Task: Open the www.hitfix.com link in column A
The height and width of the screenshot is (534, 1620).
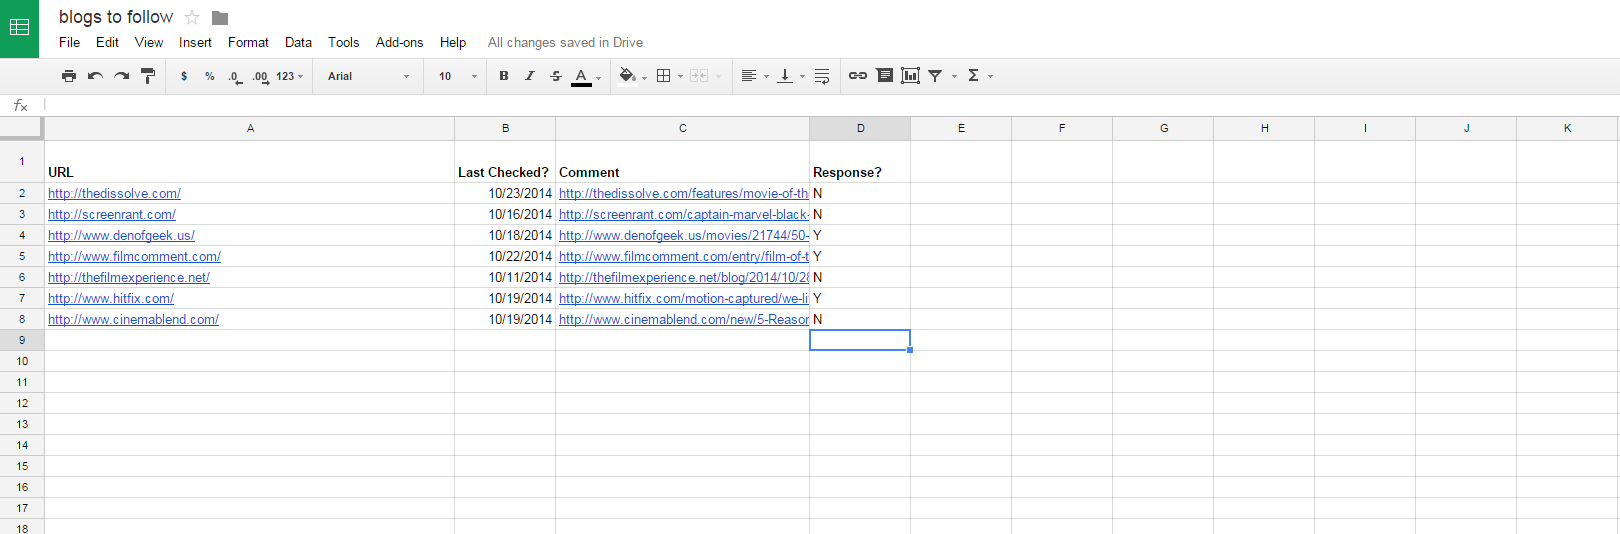Action: 111,298
